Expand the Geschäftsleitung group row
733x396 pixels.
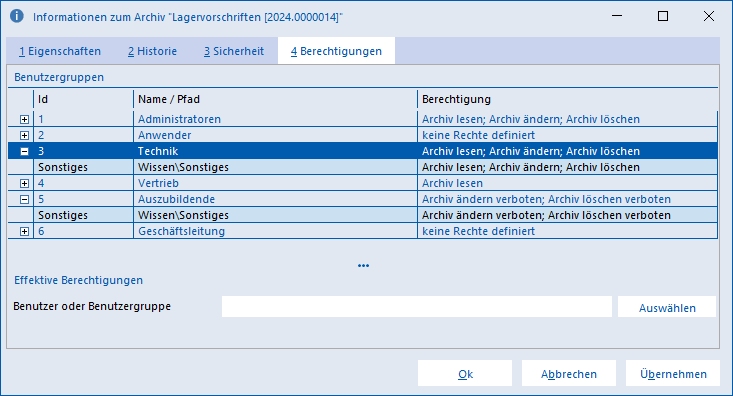point(24,231)
